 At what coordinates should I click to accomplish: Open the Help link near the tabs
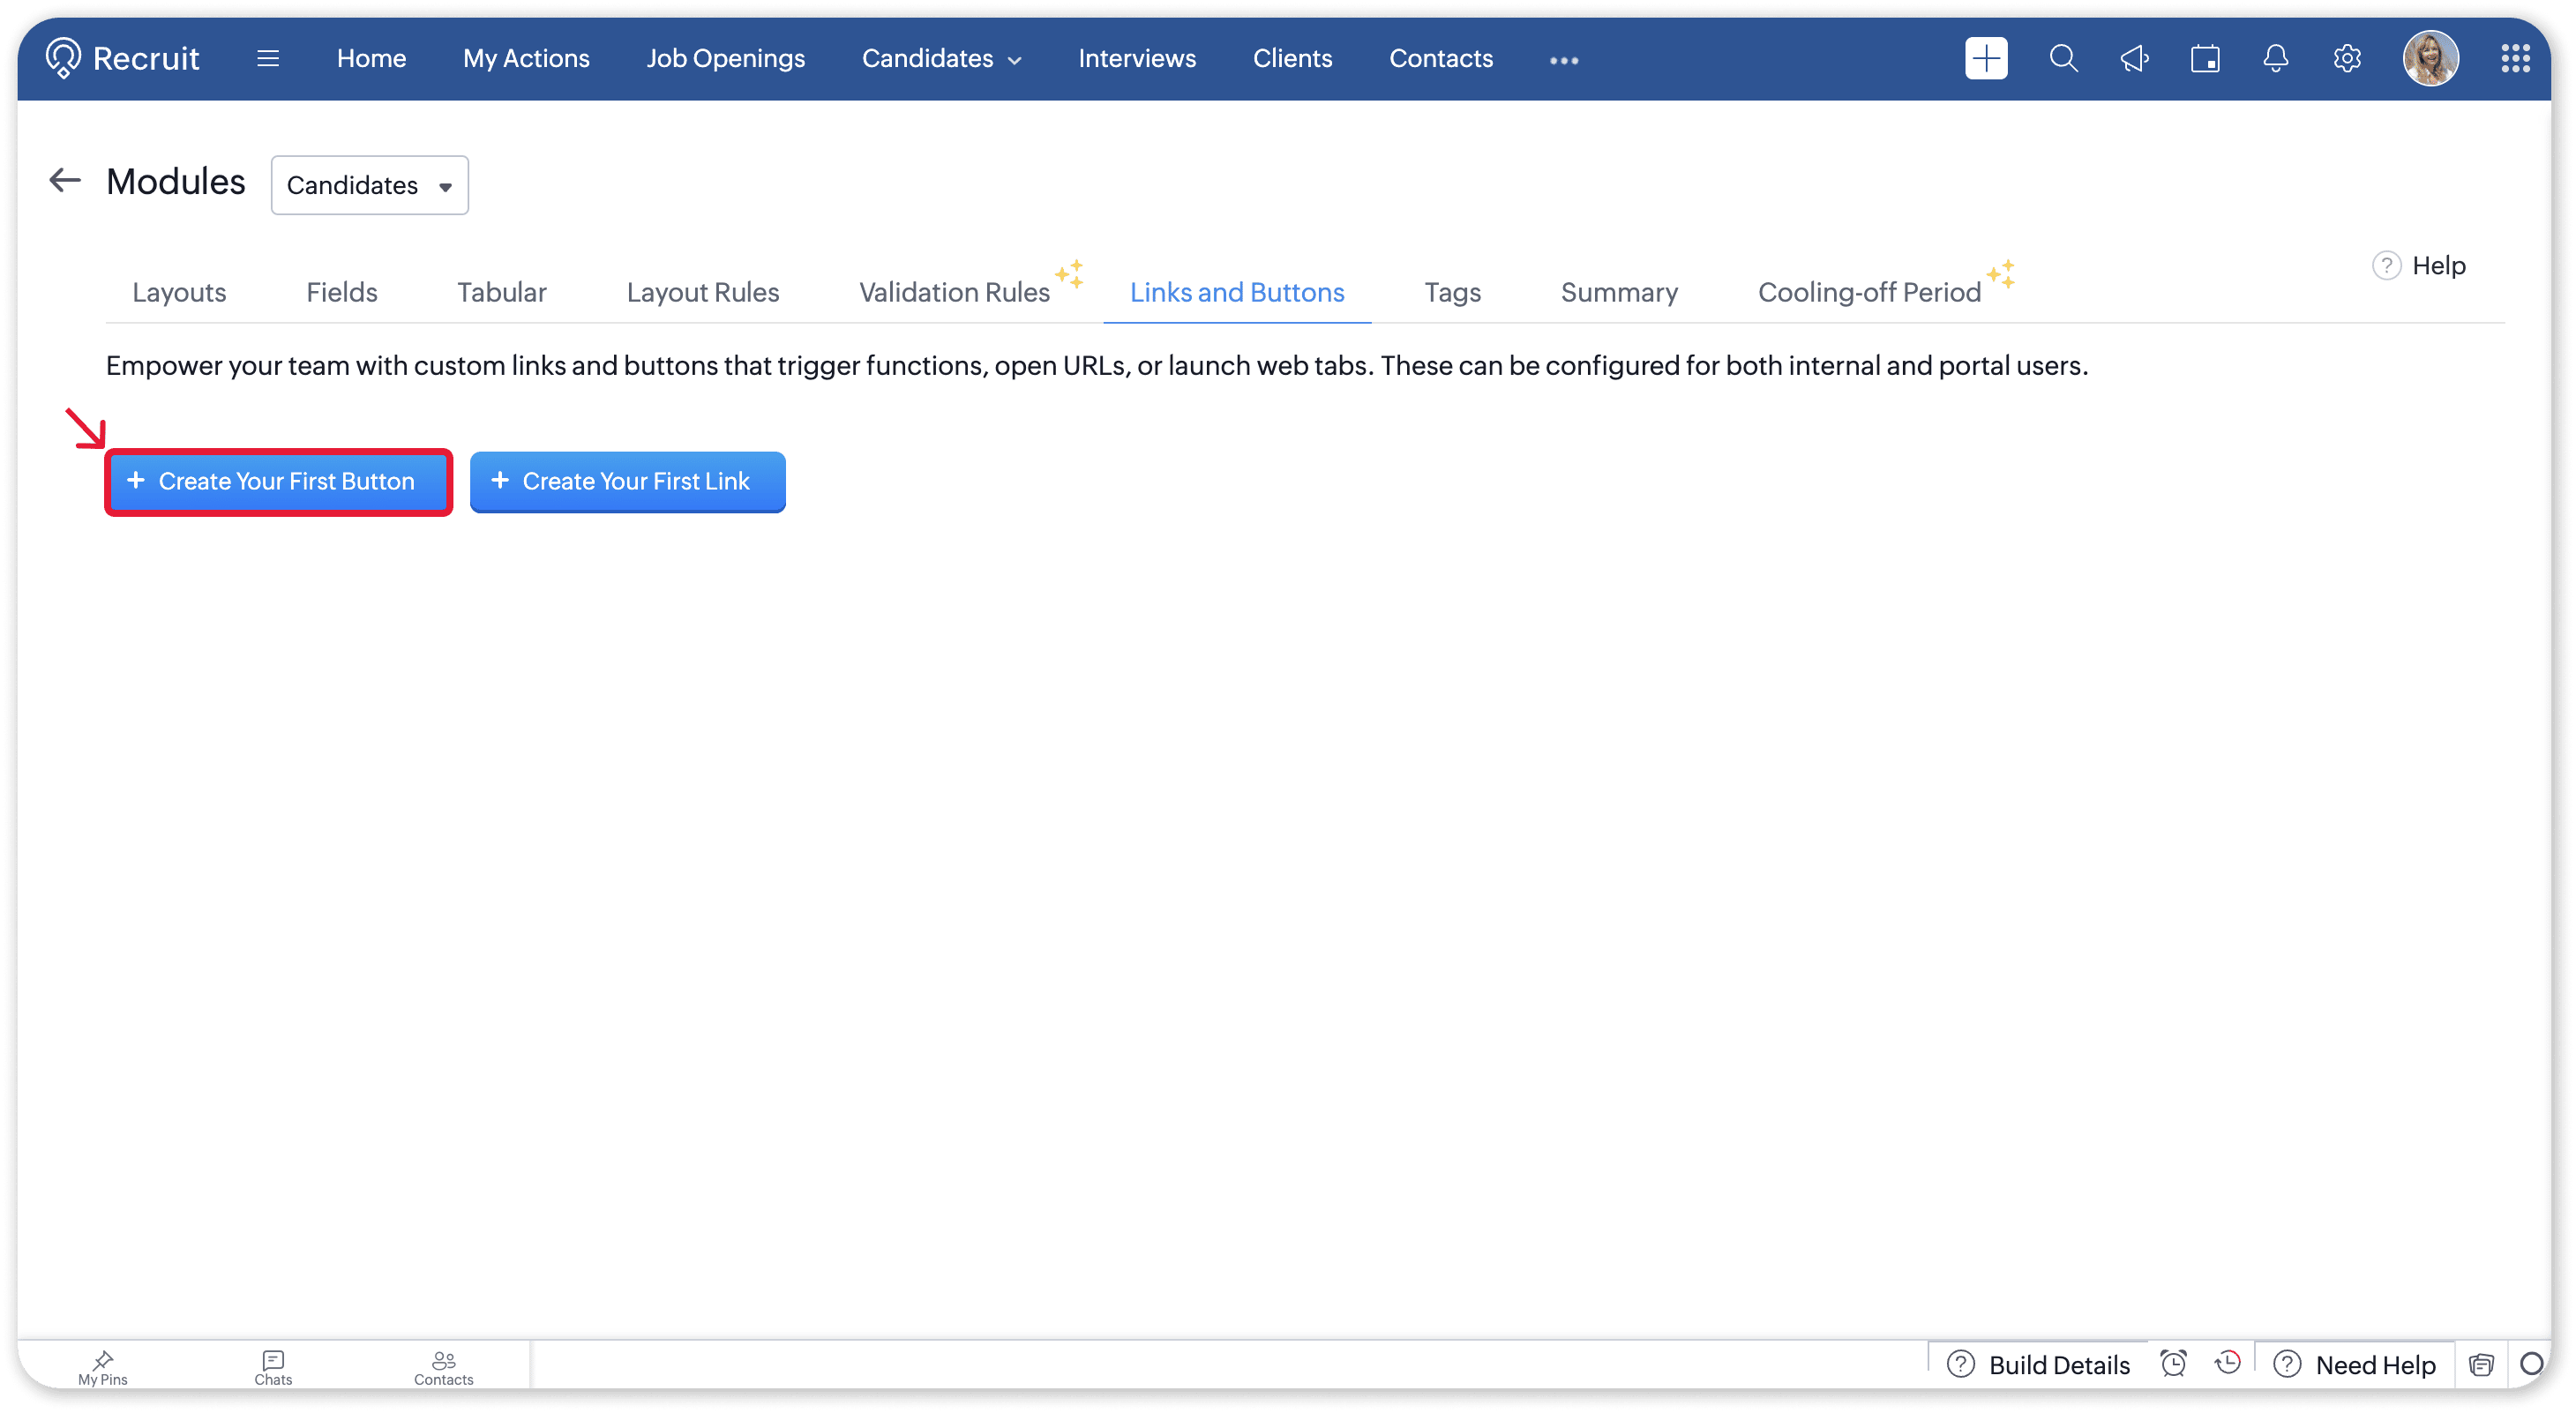[2420, 266]
